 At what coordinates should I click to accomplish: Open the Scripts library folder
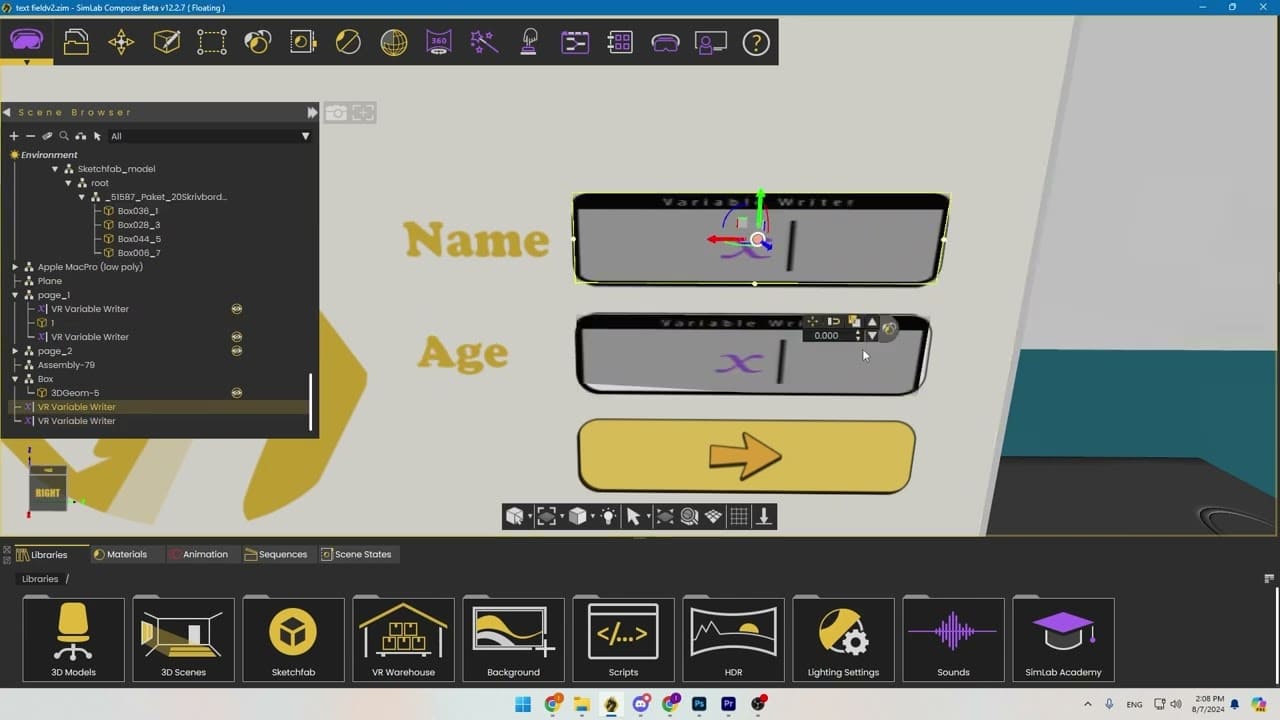click(623, 640)
